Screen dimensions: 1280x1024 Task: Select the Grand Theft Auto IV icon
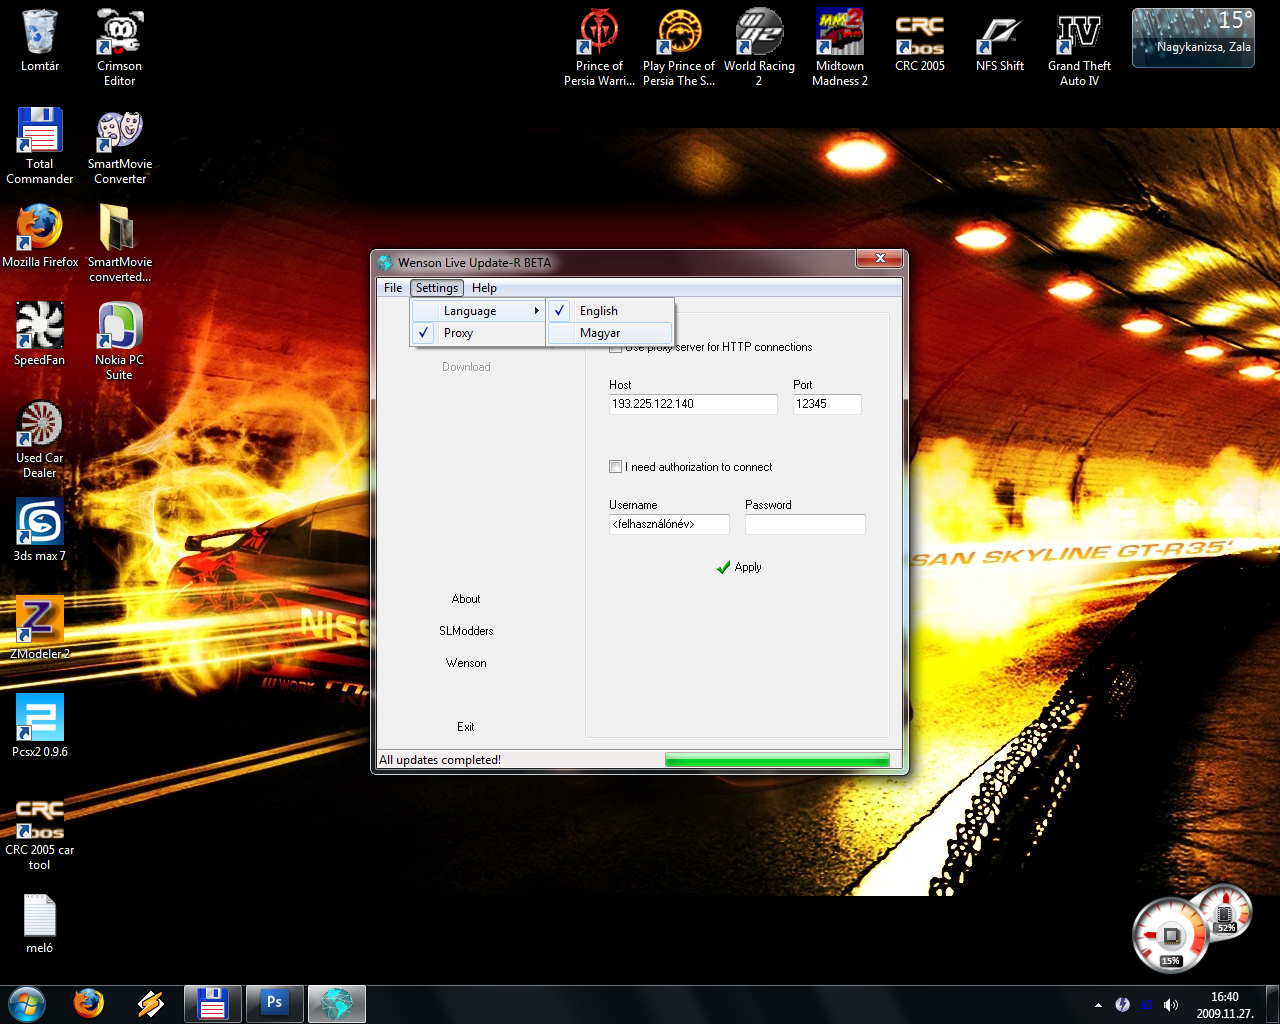[x=1079, y=47]
